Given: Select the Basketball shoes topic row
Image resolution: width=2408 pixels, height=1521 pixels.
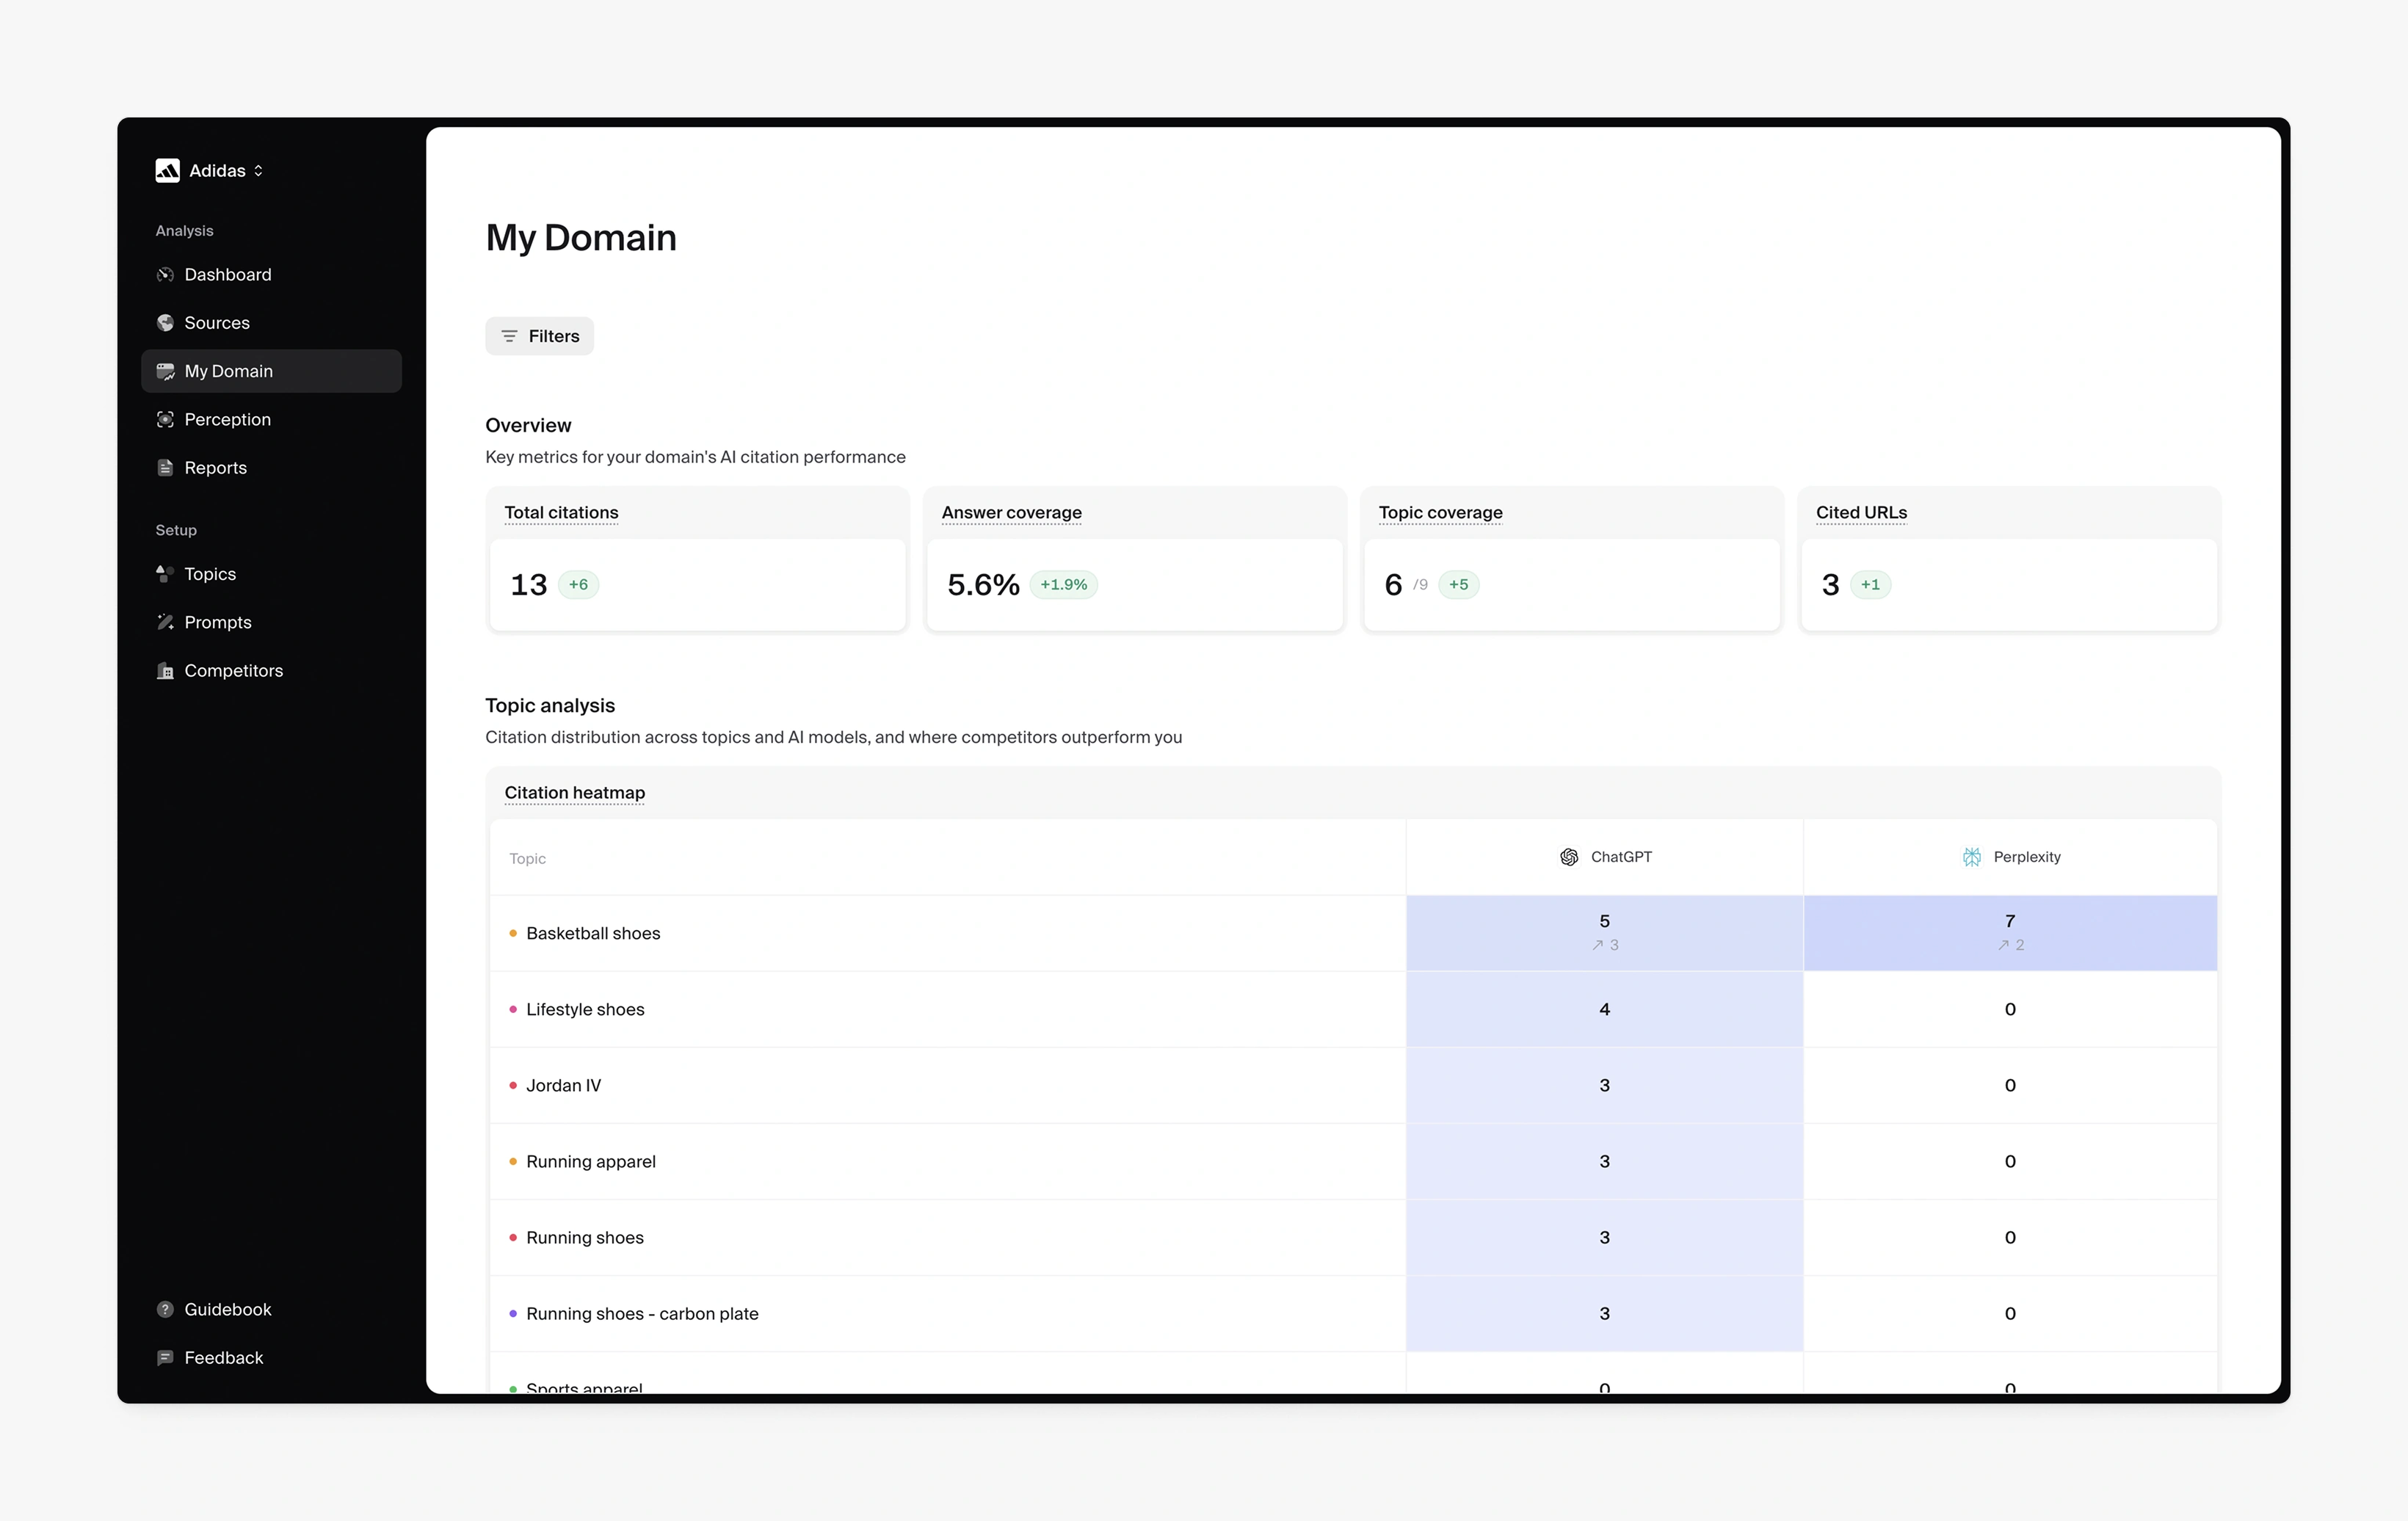Looking at the screenshot, I should pyautogui.click(x=947, y=934).
